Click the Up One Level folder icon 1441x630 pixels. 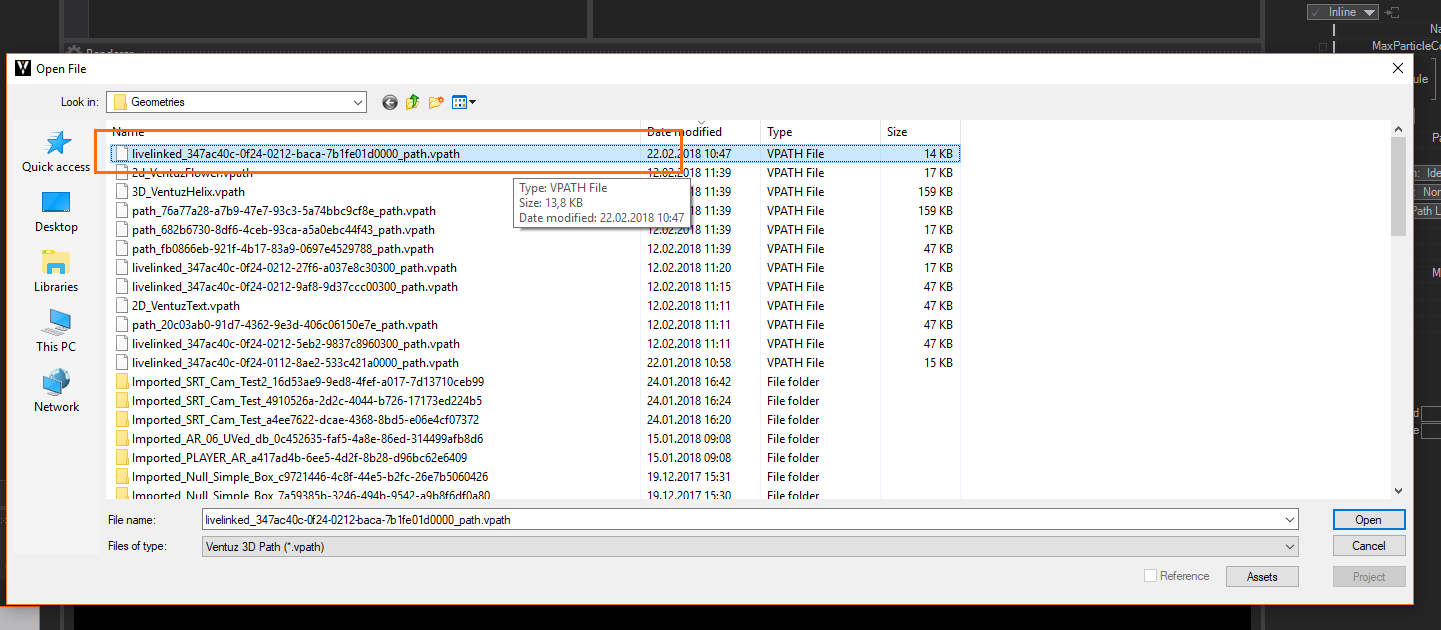point(412,102)
